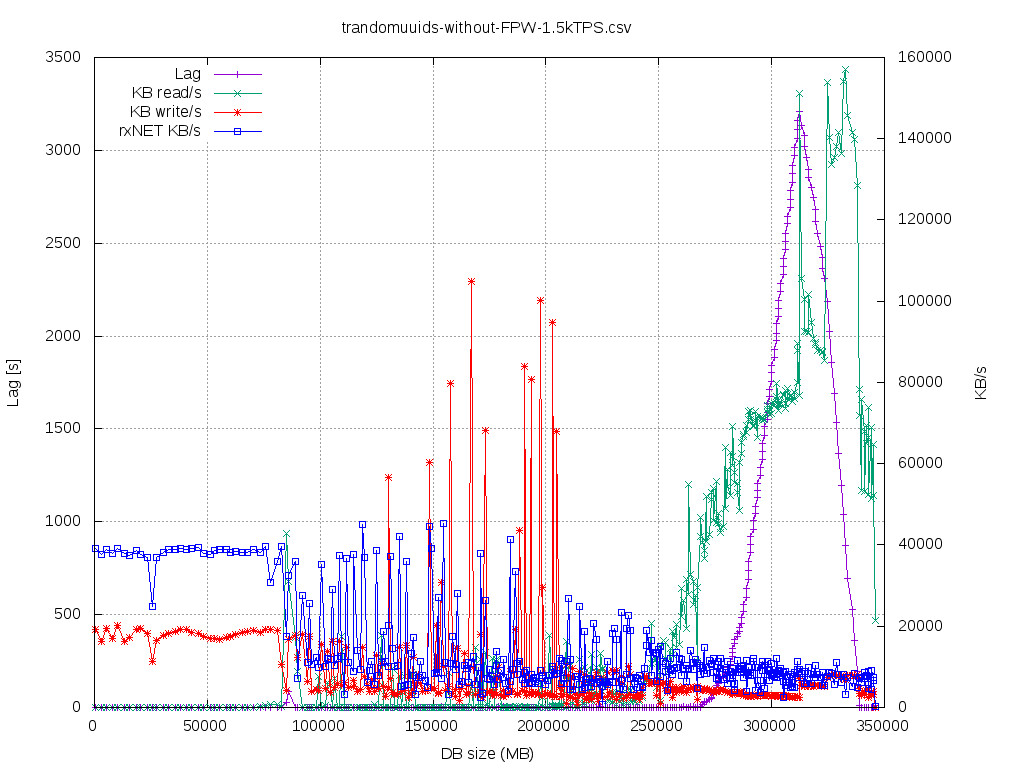Select the peak of the green KB read/s curve
The image size is (1024, 768).
(x=846, y=70)
